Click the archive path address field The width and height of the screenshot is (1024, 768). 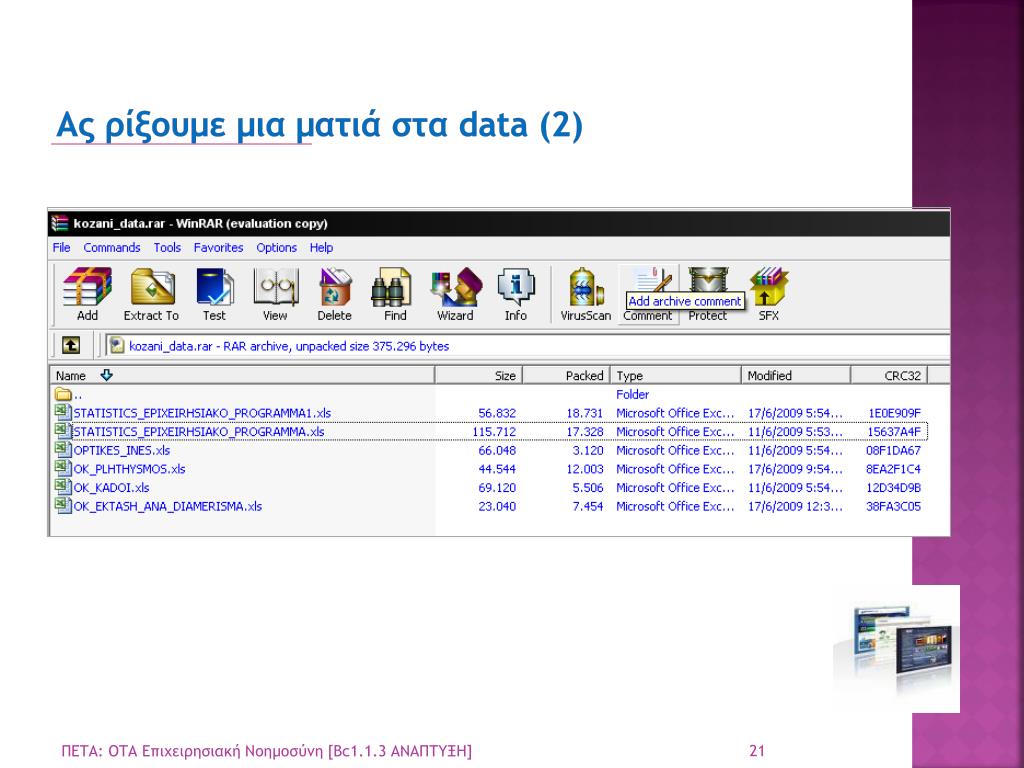[527, 346]
